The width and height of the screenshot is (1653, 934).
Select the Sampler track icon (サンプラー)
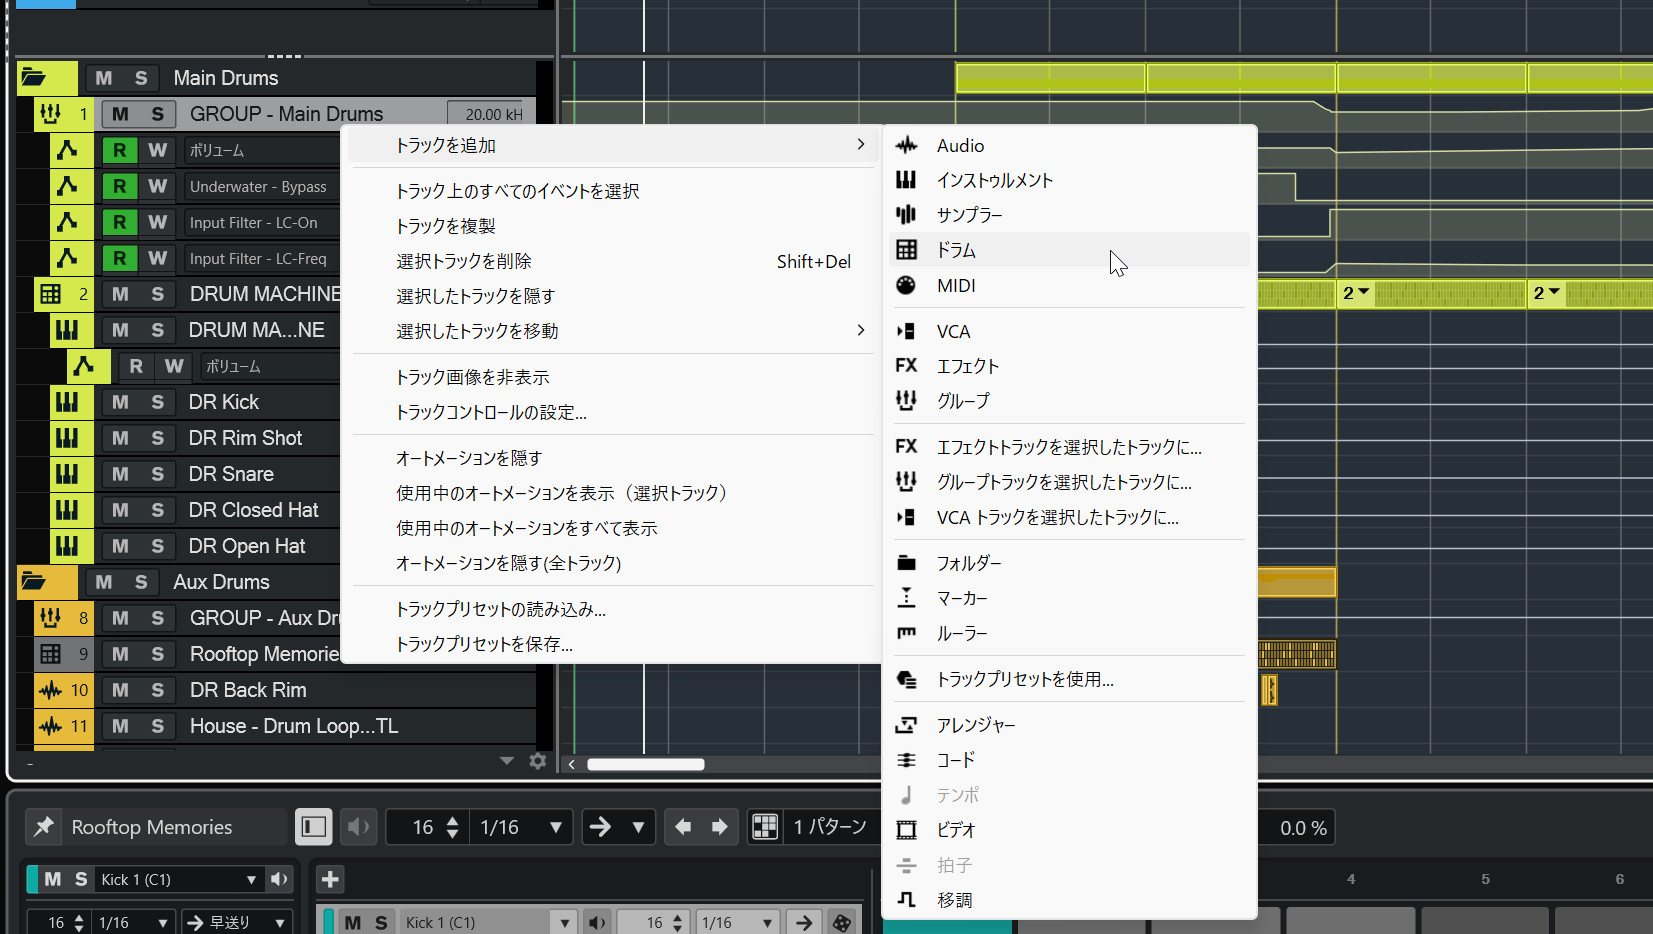(x=906, y=215)
